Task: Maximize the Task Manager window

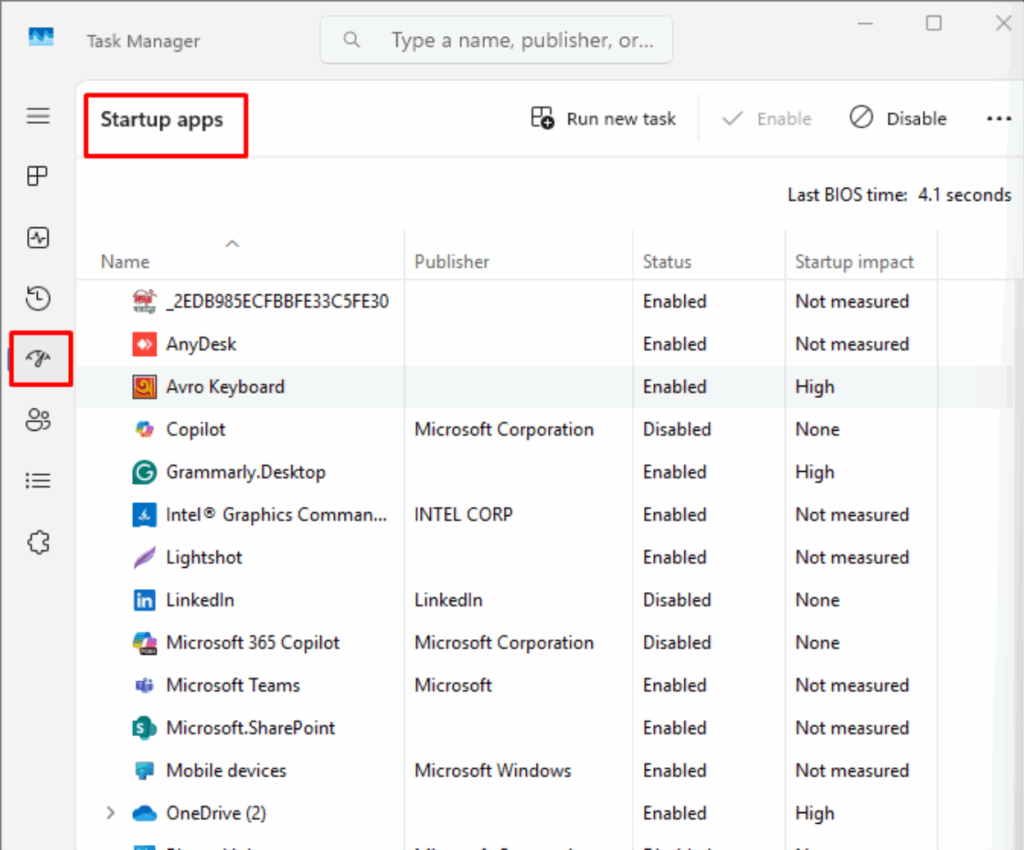Action: tap(934, 24)
